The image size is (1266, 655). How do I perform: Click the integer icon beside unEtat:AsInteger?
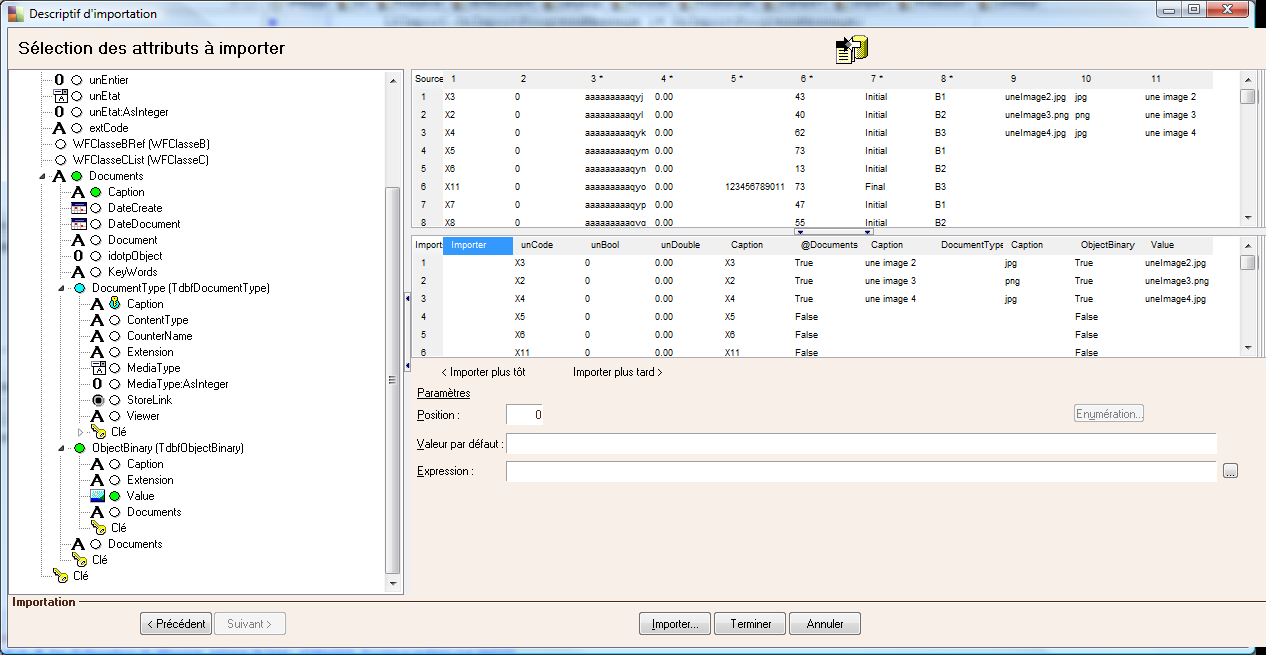pyautogui.click(x=59, y=112)
